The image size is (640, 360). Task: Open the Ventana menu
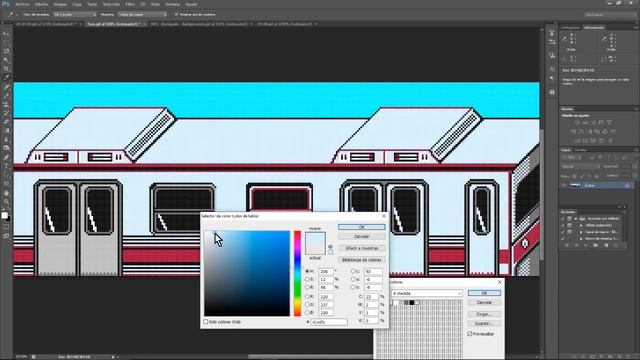[x=172, y=4]
